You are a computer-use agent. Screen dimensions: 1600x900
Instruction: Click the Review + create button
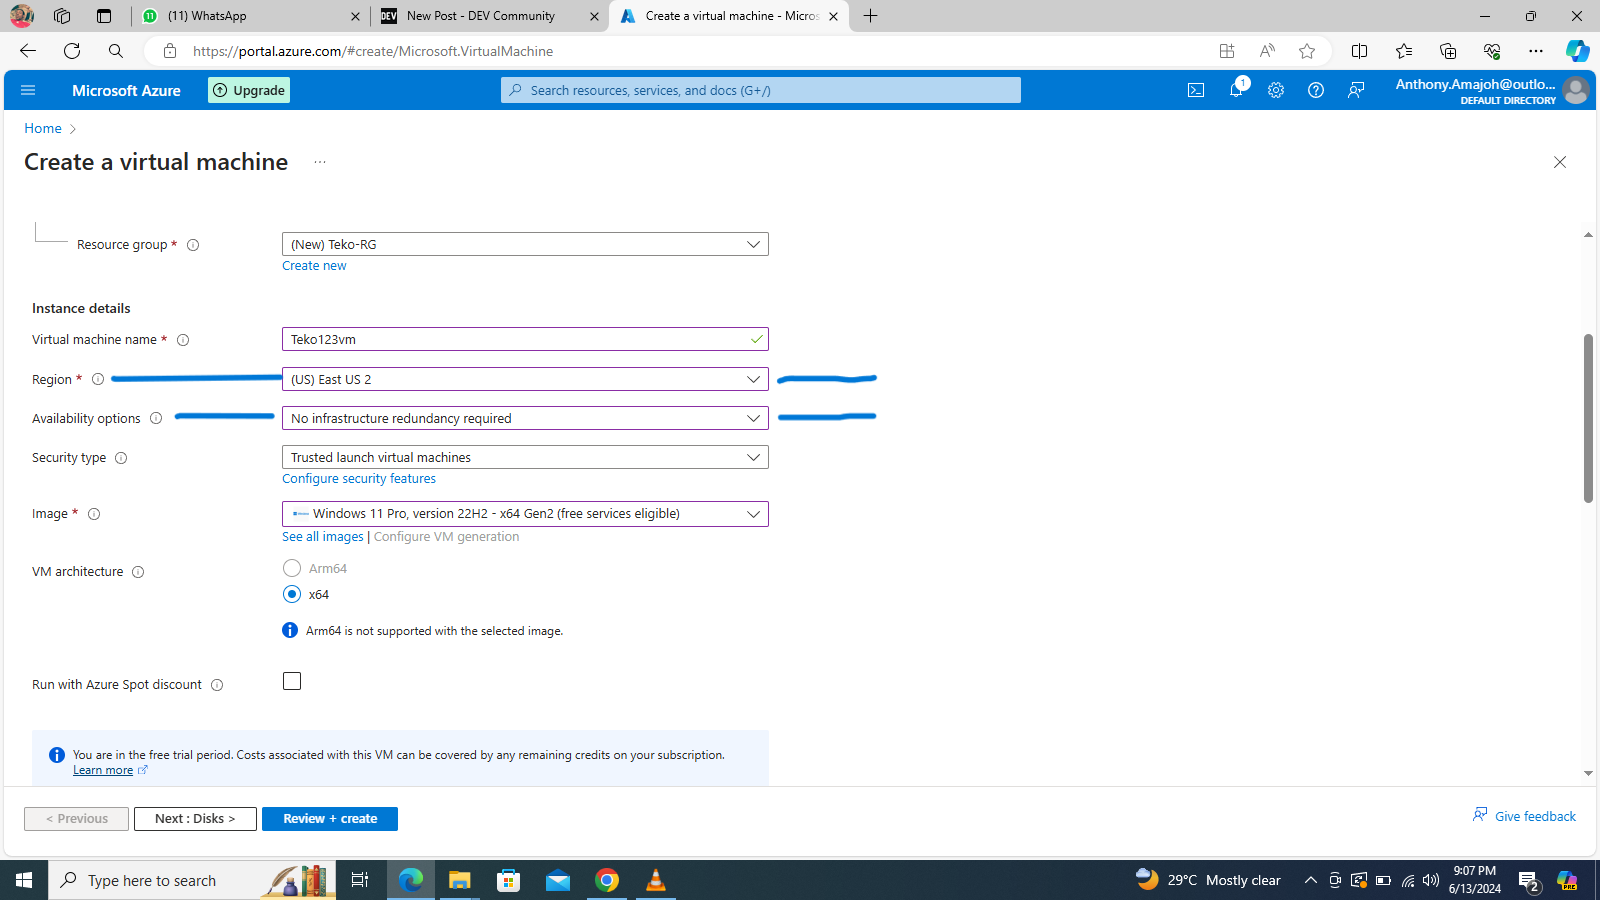(330, 819)
